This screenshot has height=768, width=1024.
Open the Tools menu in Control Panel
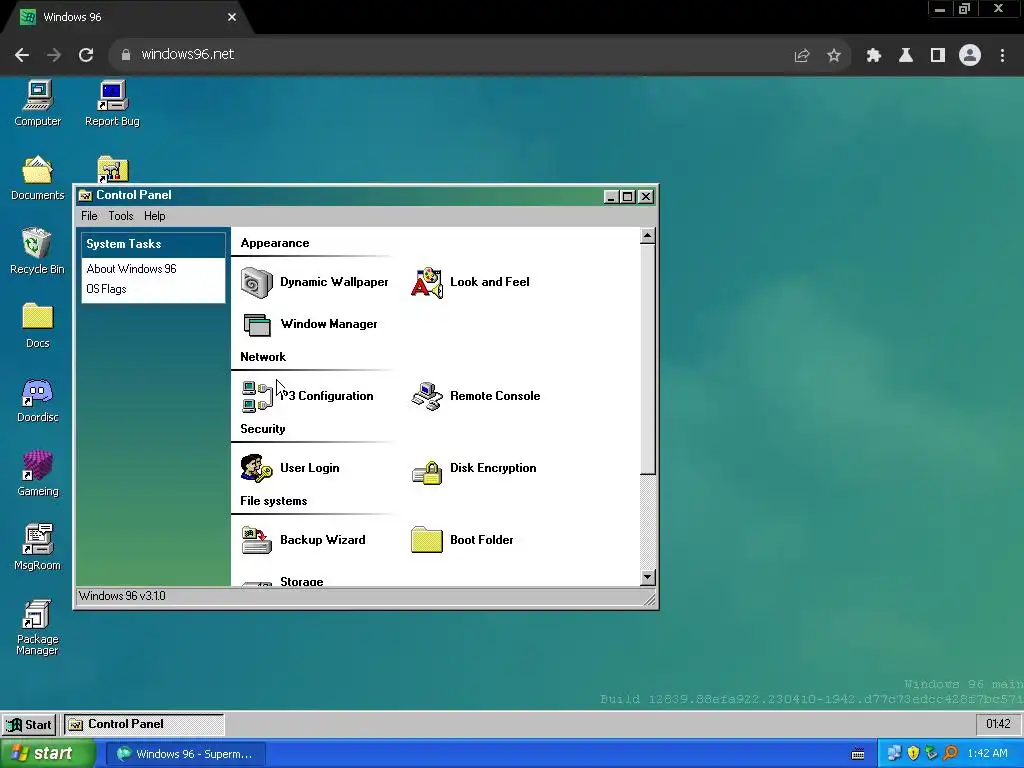(121, 216)
